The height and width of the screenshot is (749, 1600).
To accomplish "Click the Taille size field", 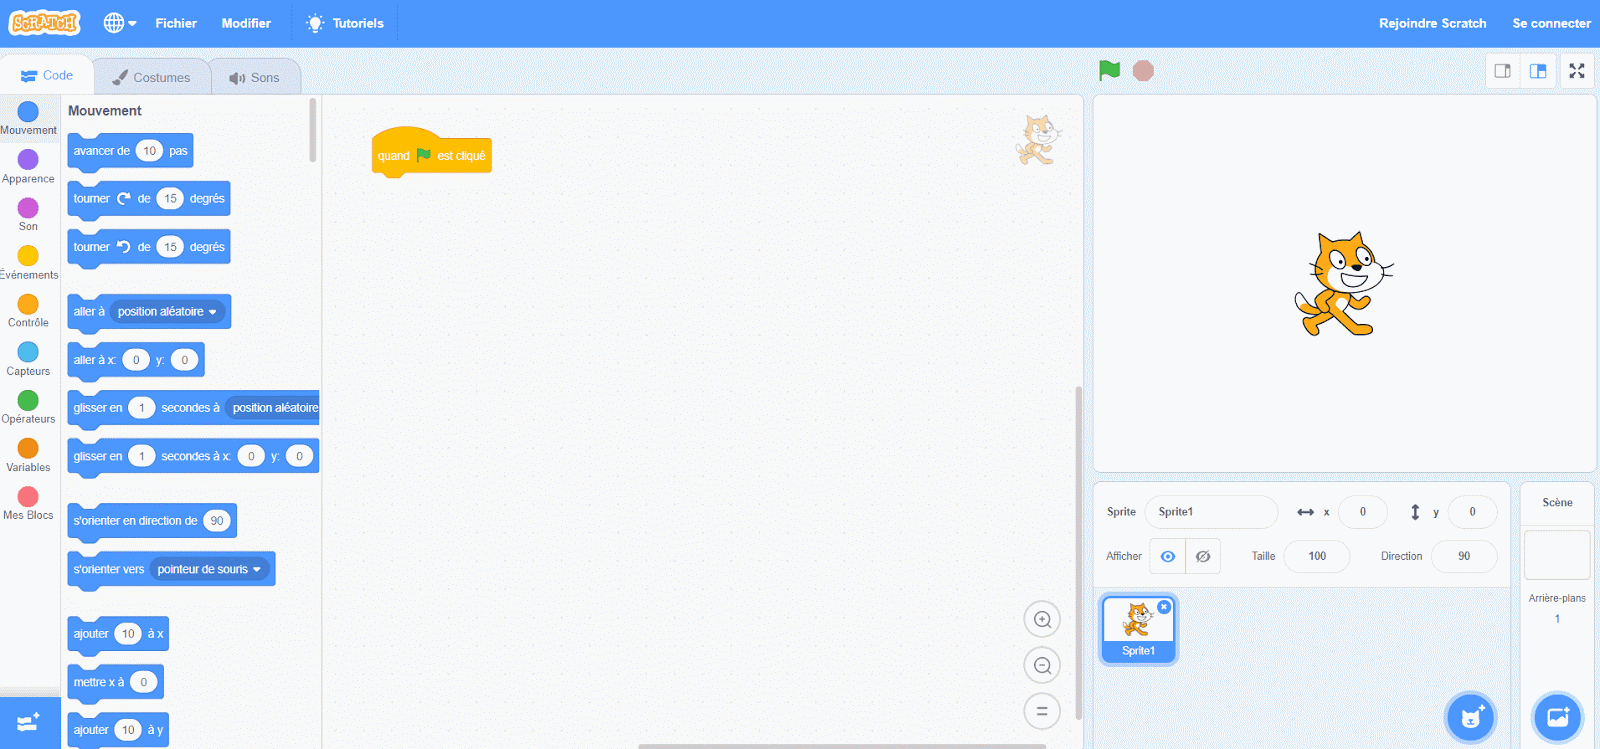I will pyautogui.click(x=1317, y=556).
